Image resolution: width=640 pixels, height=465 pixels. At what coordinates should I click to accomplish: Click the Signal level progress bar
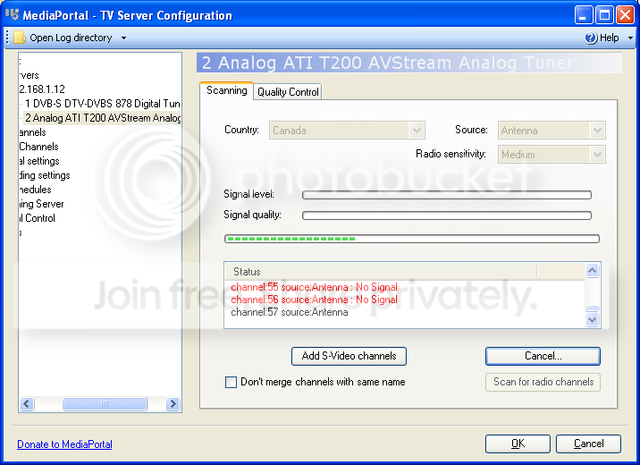pos(447,195)
